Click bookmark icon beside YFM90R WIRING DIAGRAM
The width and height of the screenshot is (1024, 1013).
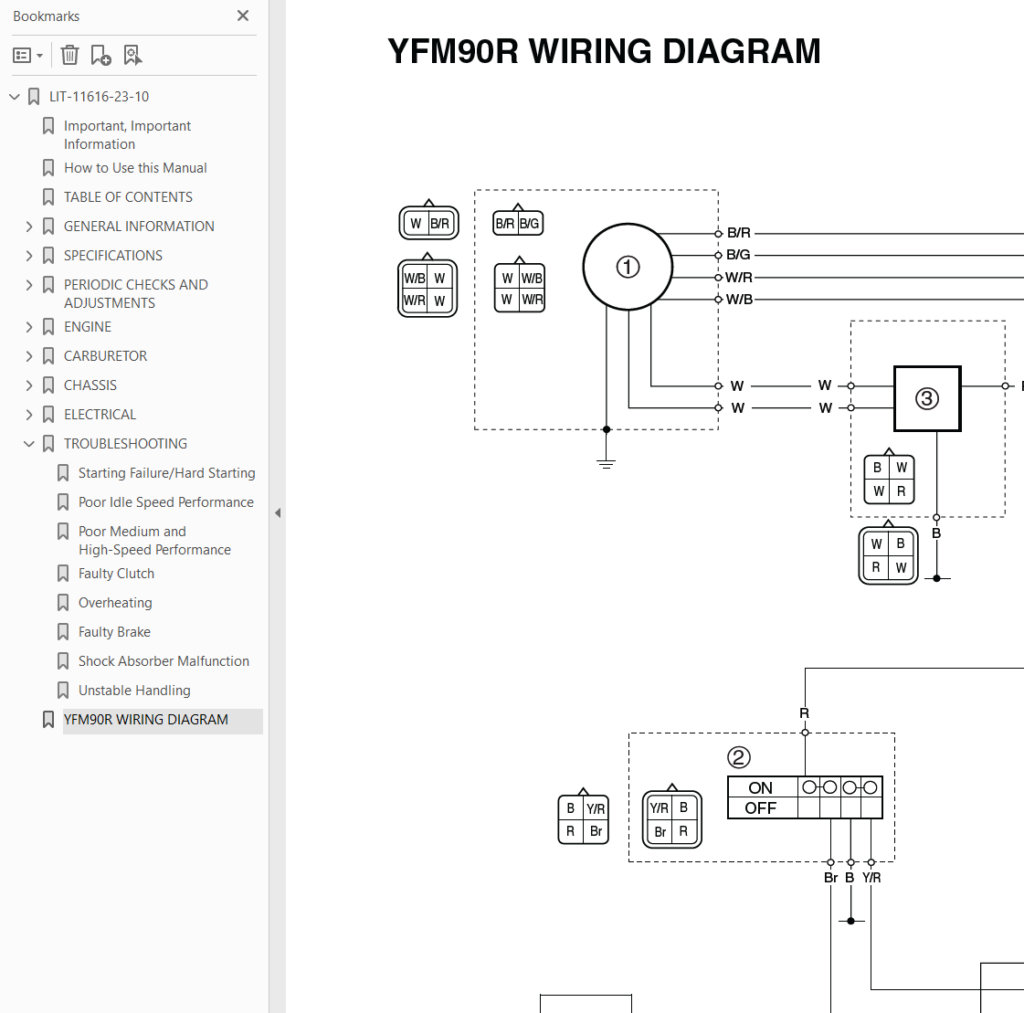pyautogui.click(x=48, y=720)
